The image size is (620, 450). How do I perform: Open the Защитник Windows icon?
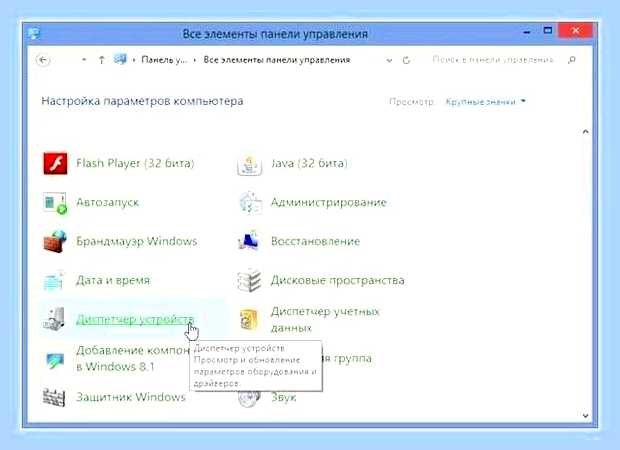[54, 397]
